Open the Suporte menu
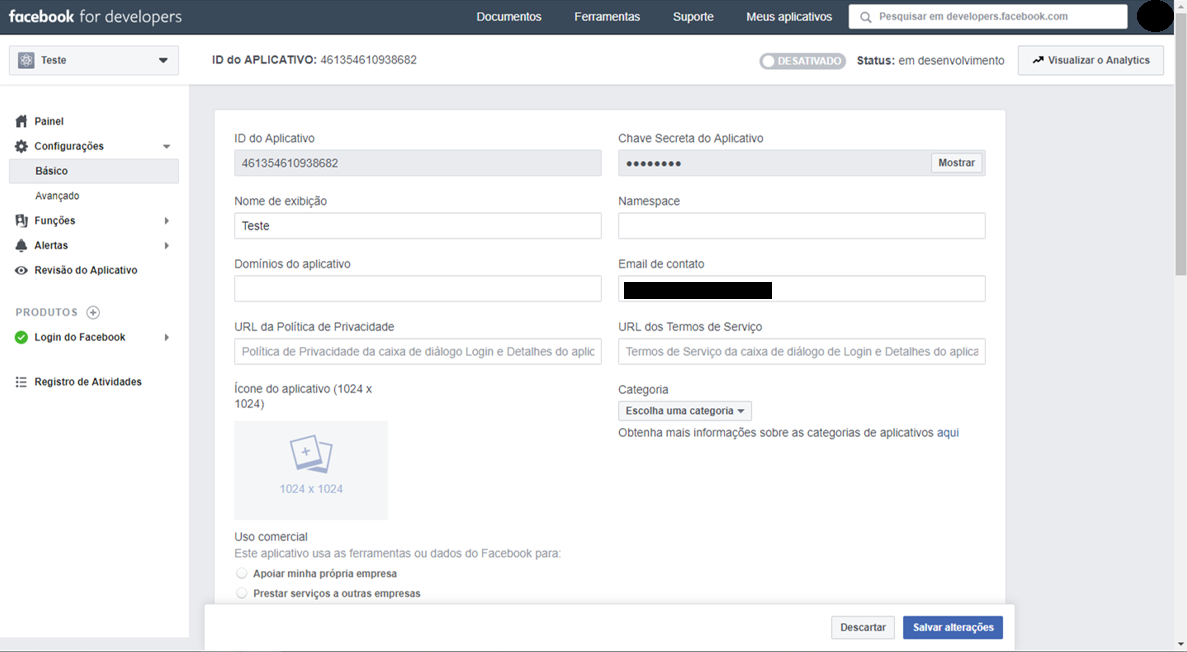The width and height of the screenshot is (1187, 652). 693,17
